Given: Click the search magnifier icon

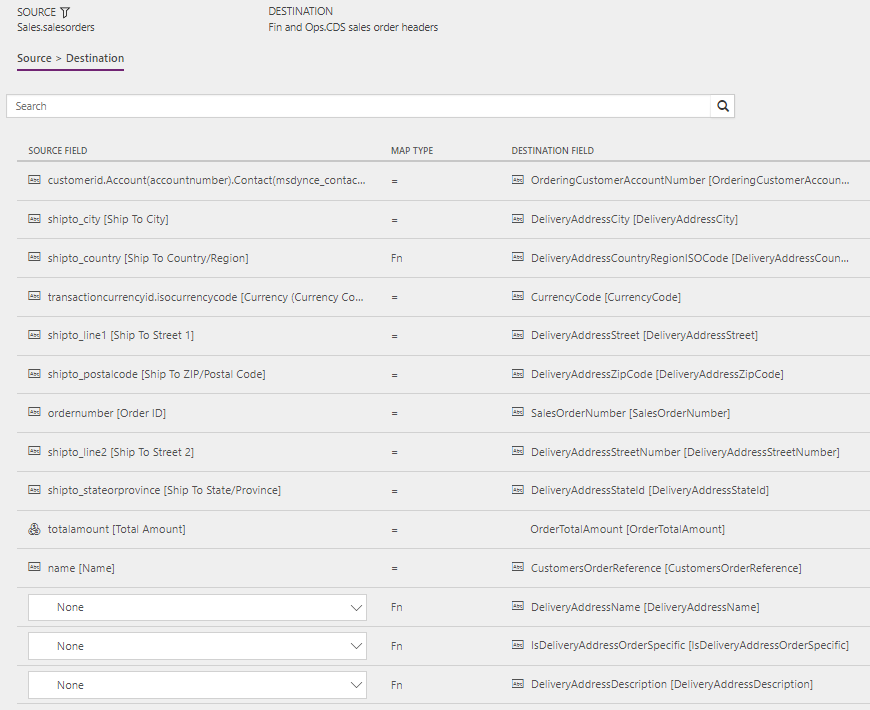Looking at the screenshot, I should (x=722, y=105).
